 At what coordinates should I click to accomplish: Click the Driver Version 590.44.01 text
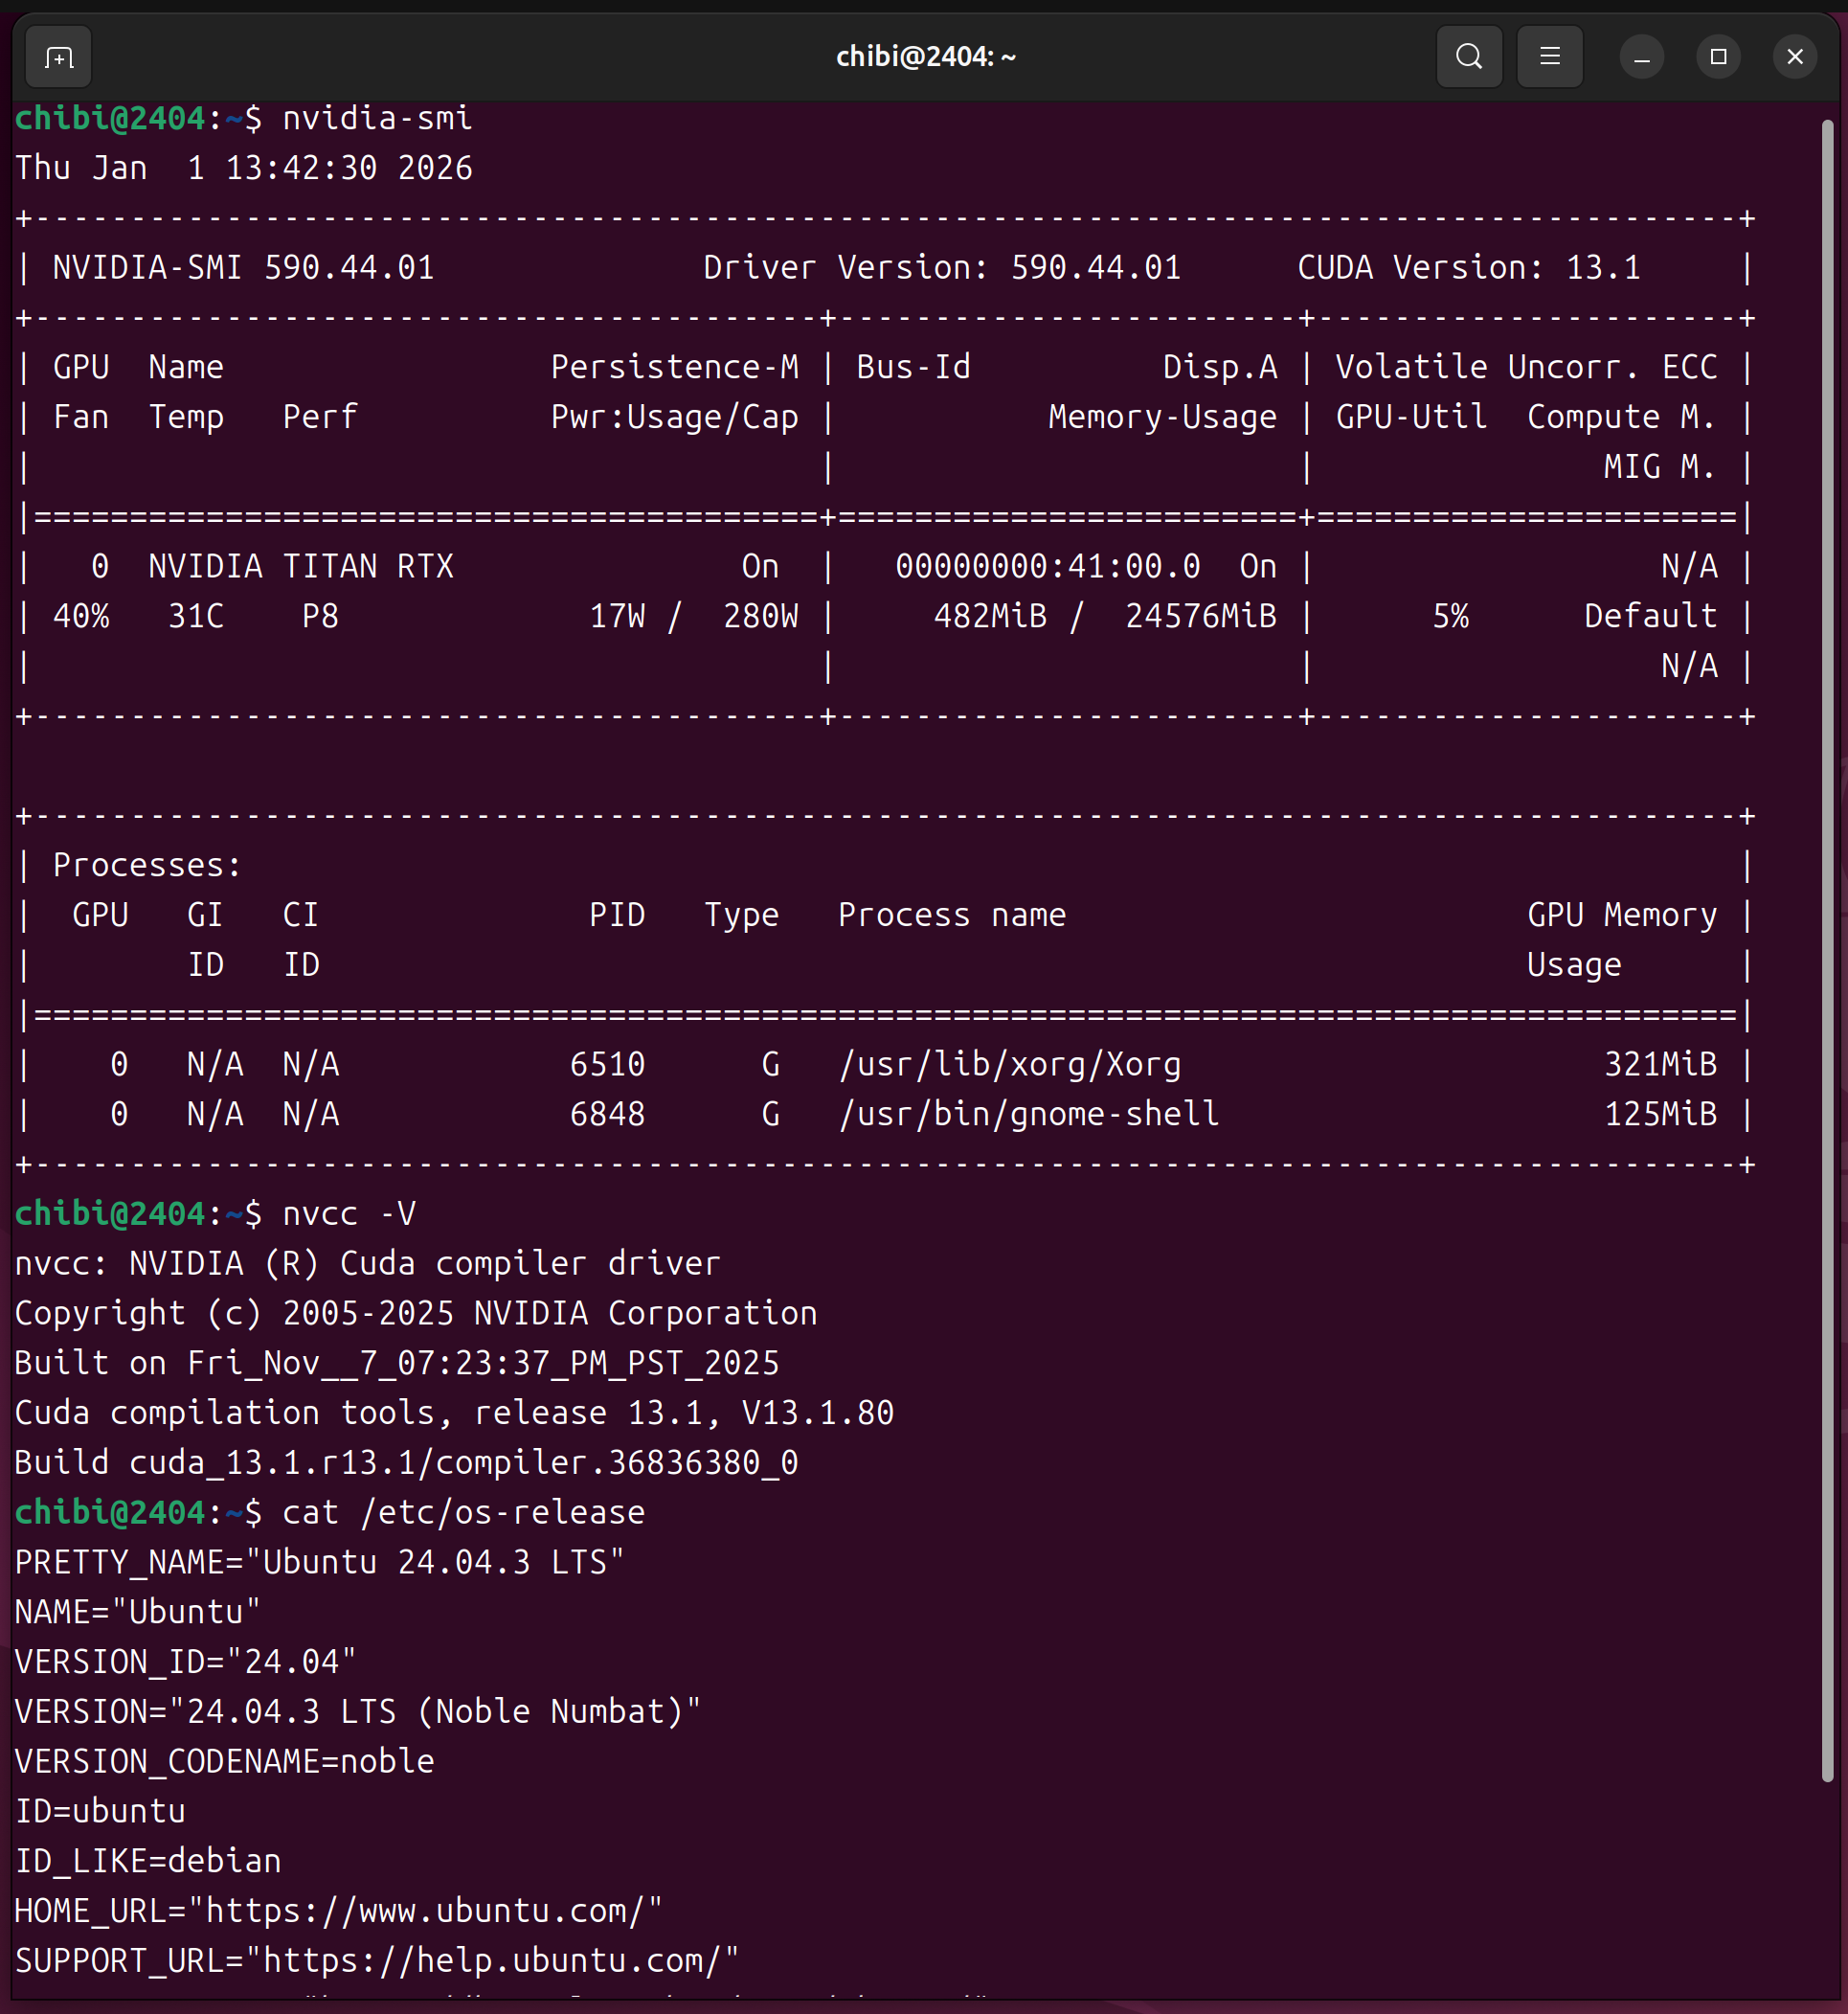[941, 268]
